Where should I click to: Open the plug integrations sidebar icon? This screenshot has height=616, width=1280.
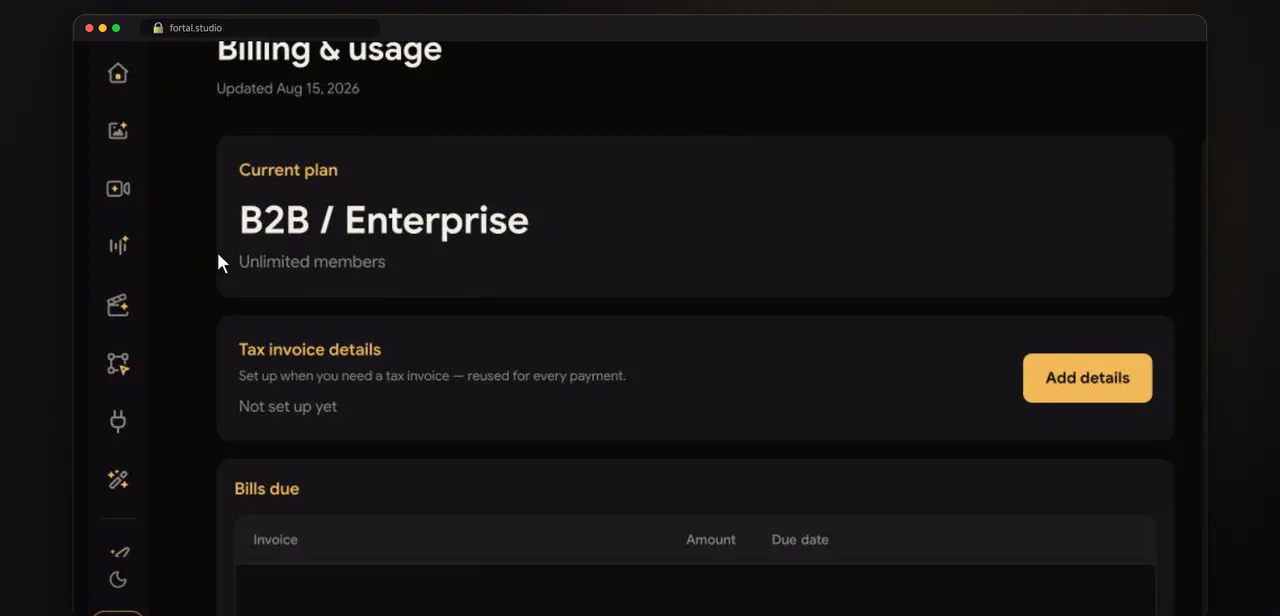118,421
